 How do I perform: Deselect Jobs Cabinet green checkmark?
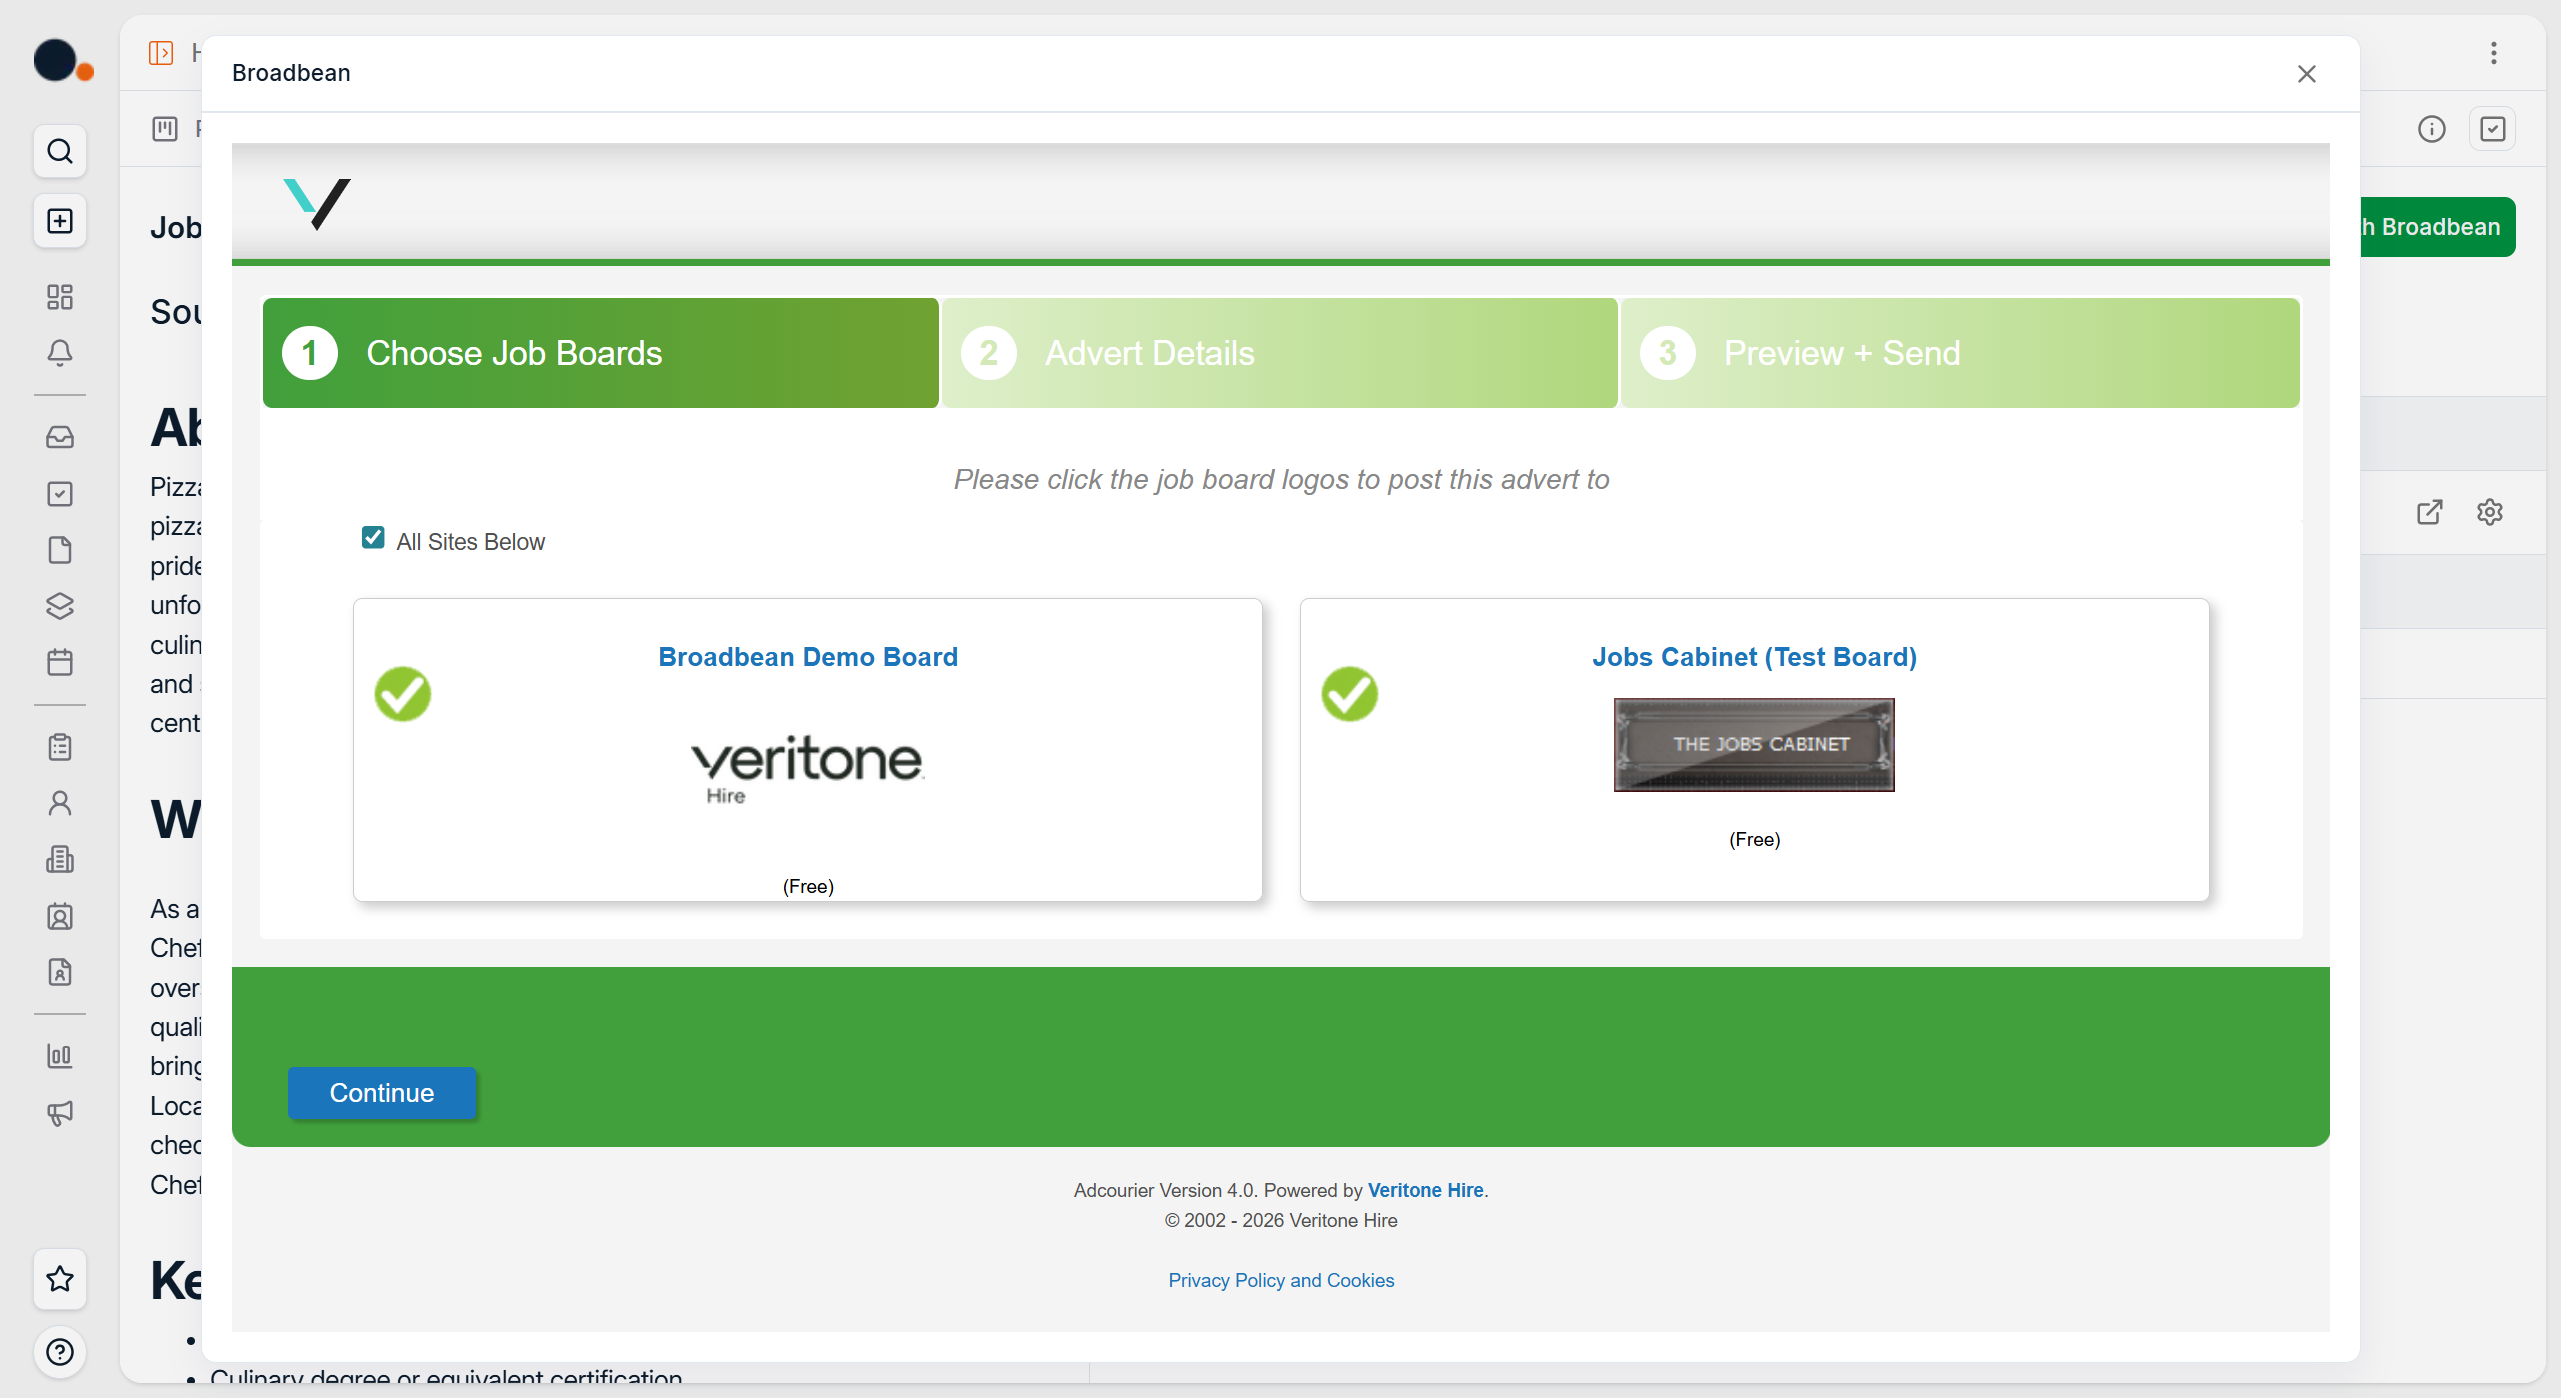[x=1349, y=694]
